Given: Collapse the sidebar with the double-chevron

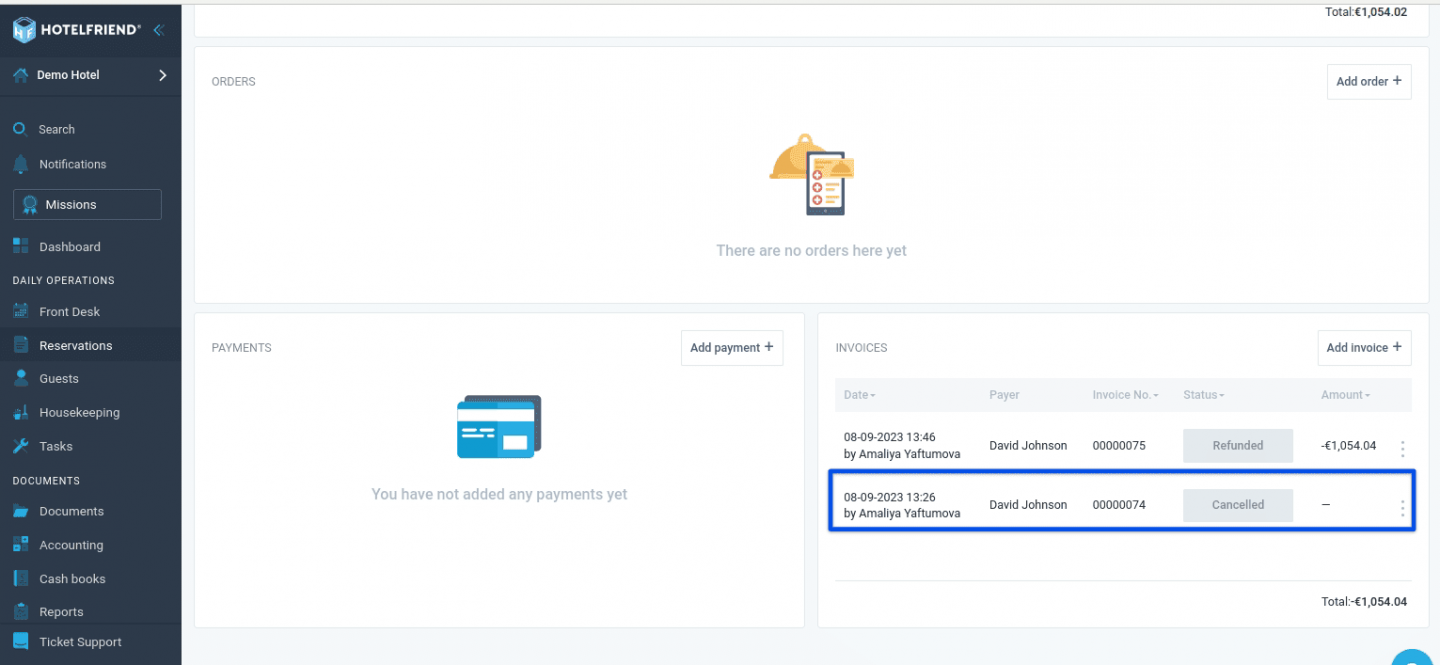Looking at the screenshot, I should 158,30.
